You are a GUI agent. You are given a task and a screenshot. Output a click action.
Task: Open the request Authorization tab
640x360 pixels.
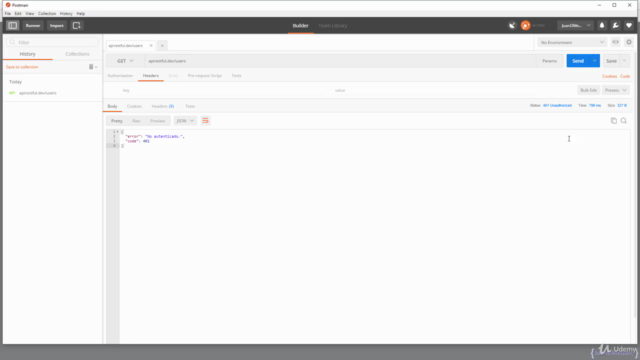click(120, 76)
